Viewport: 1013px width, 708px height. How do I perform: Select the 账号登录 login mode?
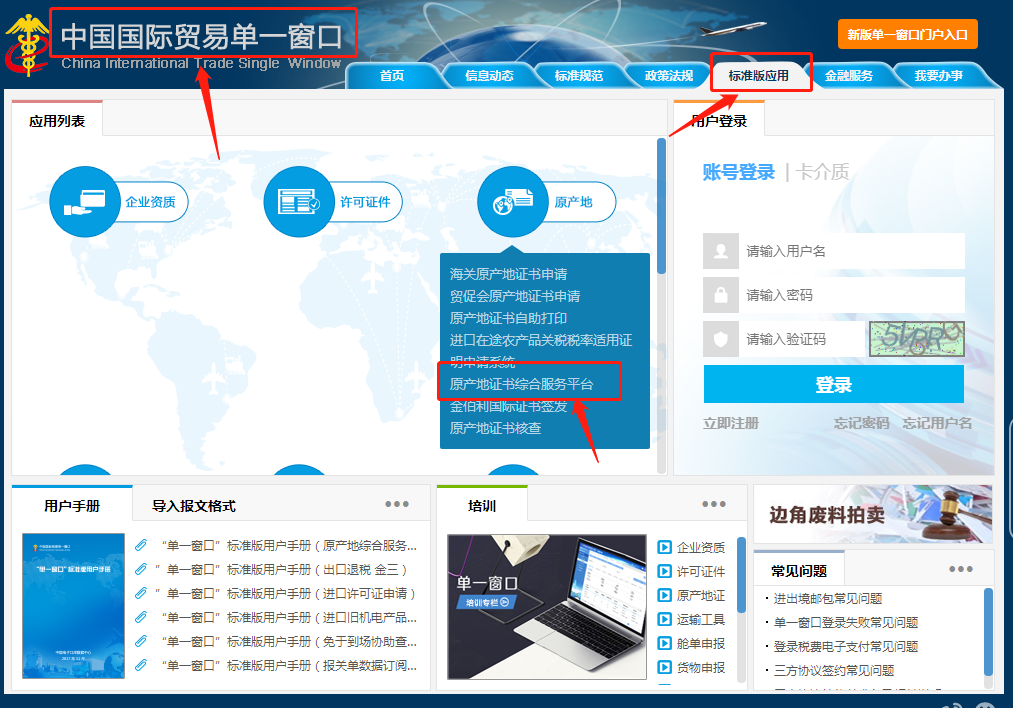tap(738, 172)
